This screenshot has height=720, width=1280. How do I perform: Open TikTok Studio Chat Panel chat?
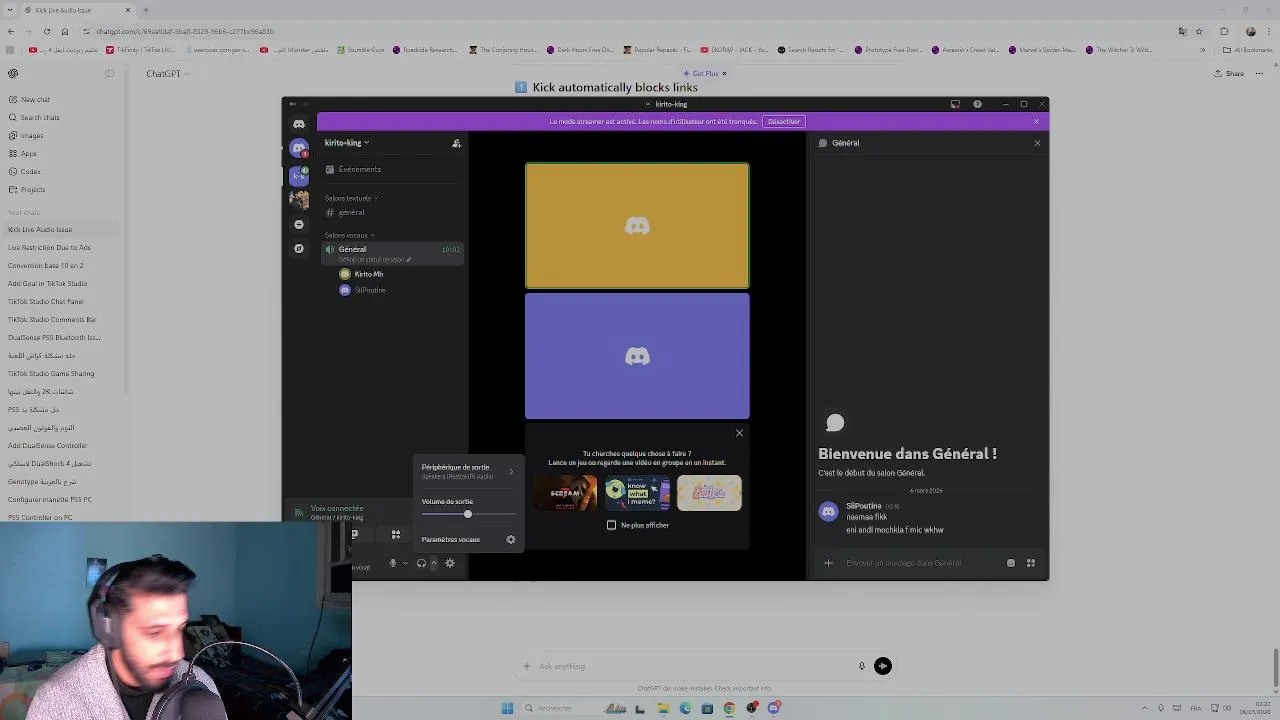pos(62,301)
